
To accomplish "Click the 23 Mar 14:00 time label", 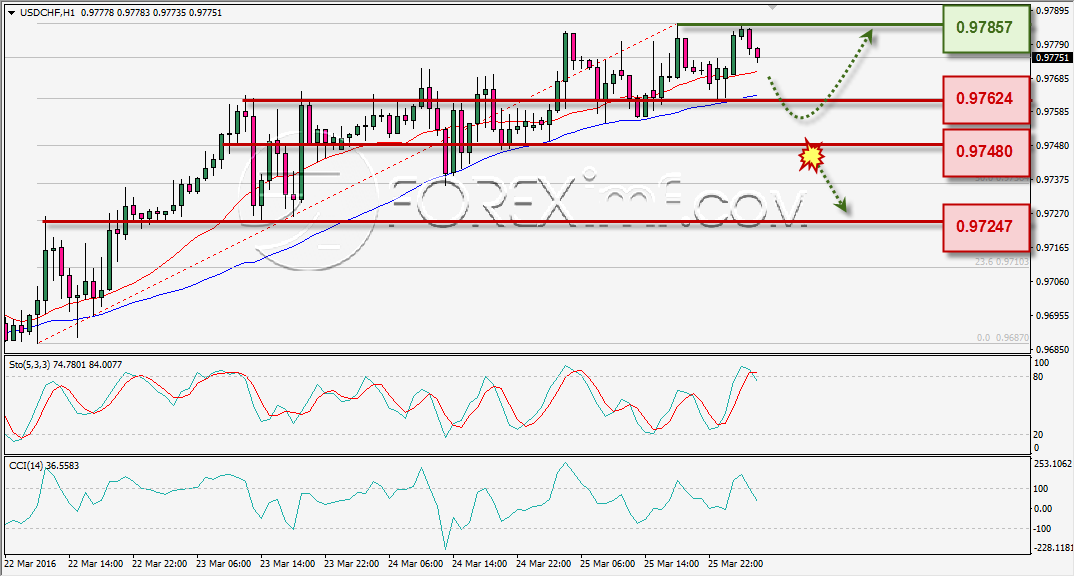I will pyautogui.click(x=287, y=564).
